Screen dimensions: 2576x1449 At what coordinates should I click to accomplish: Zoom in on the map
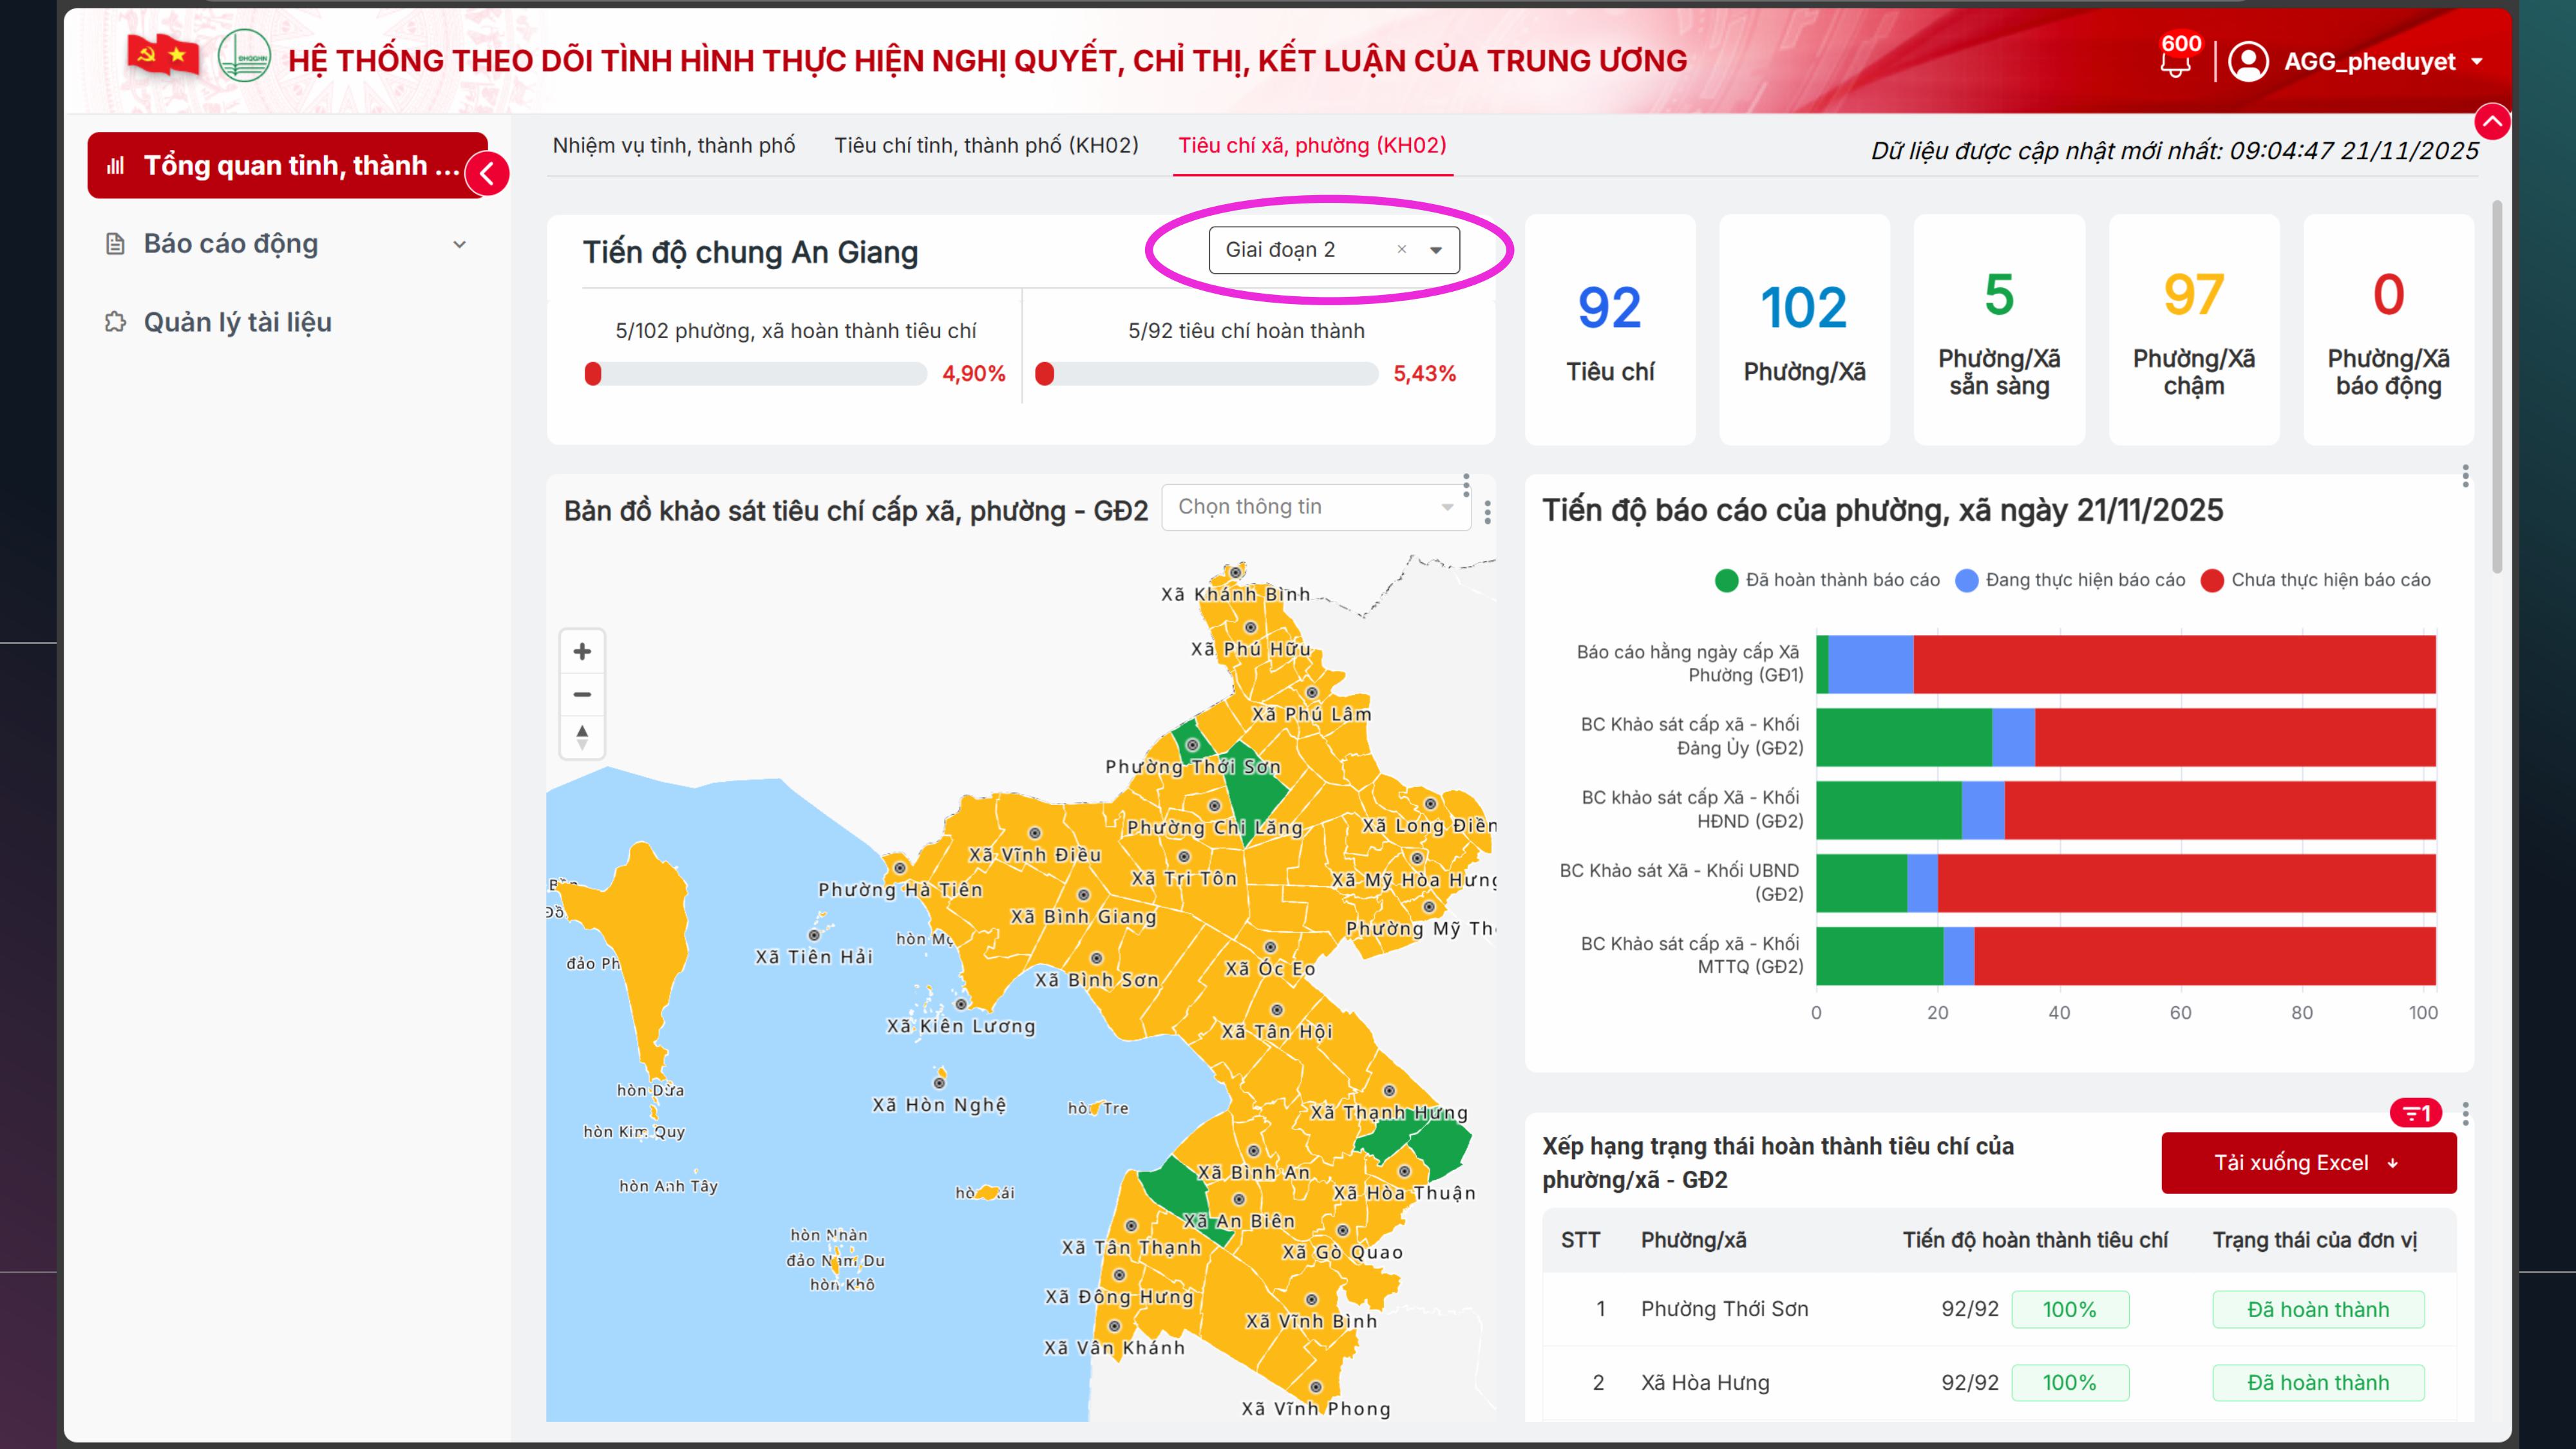click(582, 652)
